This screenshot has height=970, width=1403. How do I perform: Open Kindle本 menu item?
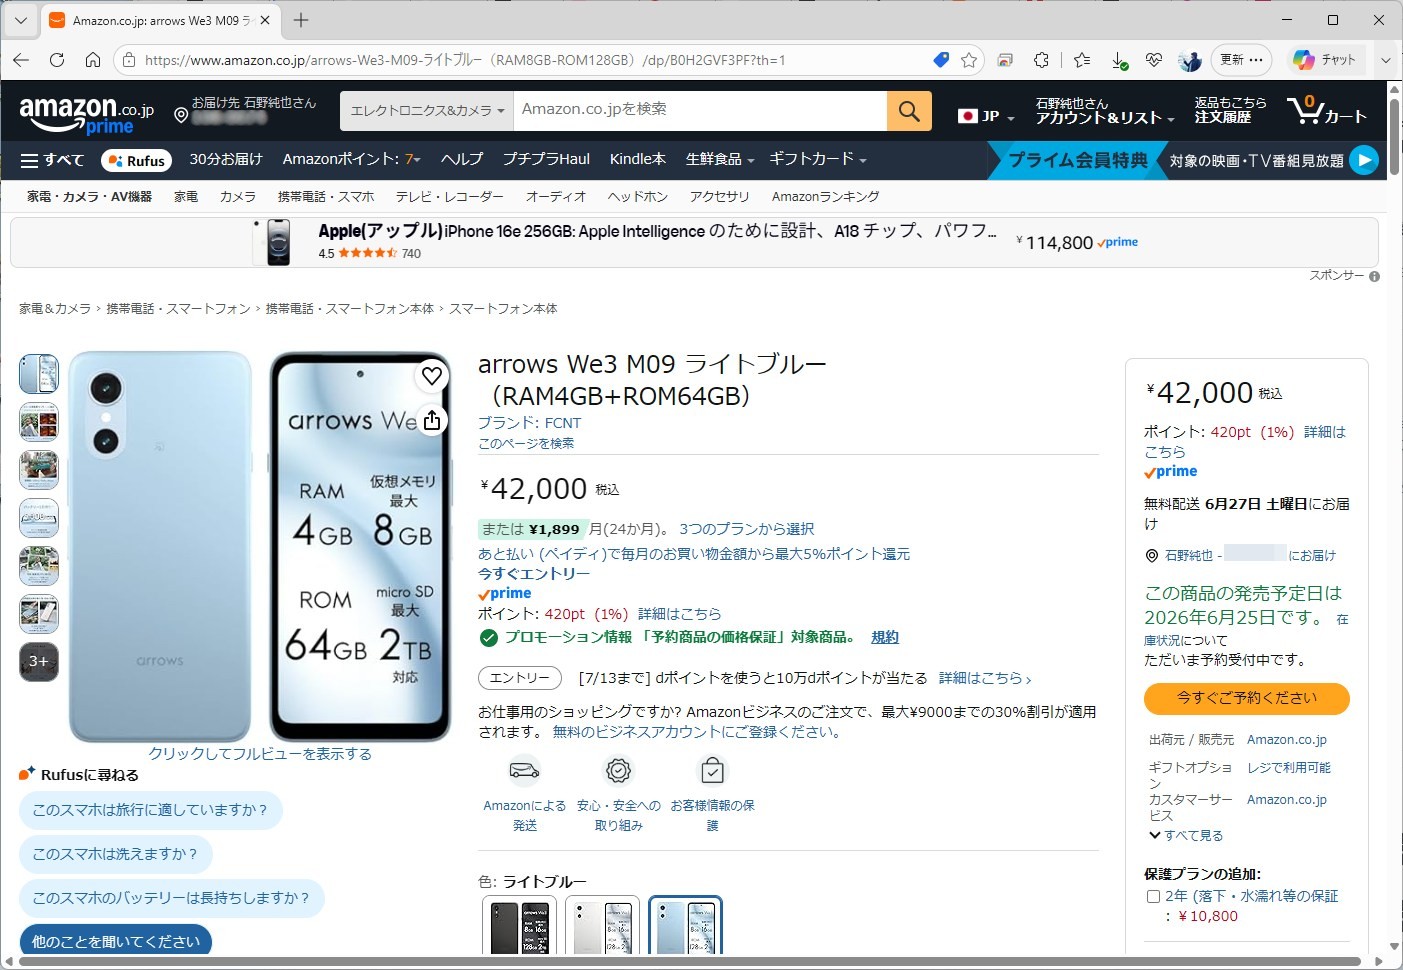638,159
